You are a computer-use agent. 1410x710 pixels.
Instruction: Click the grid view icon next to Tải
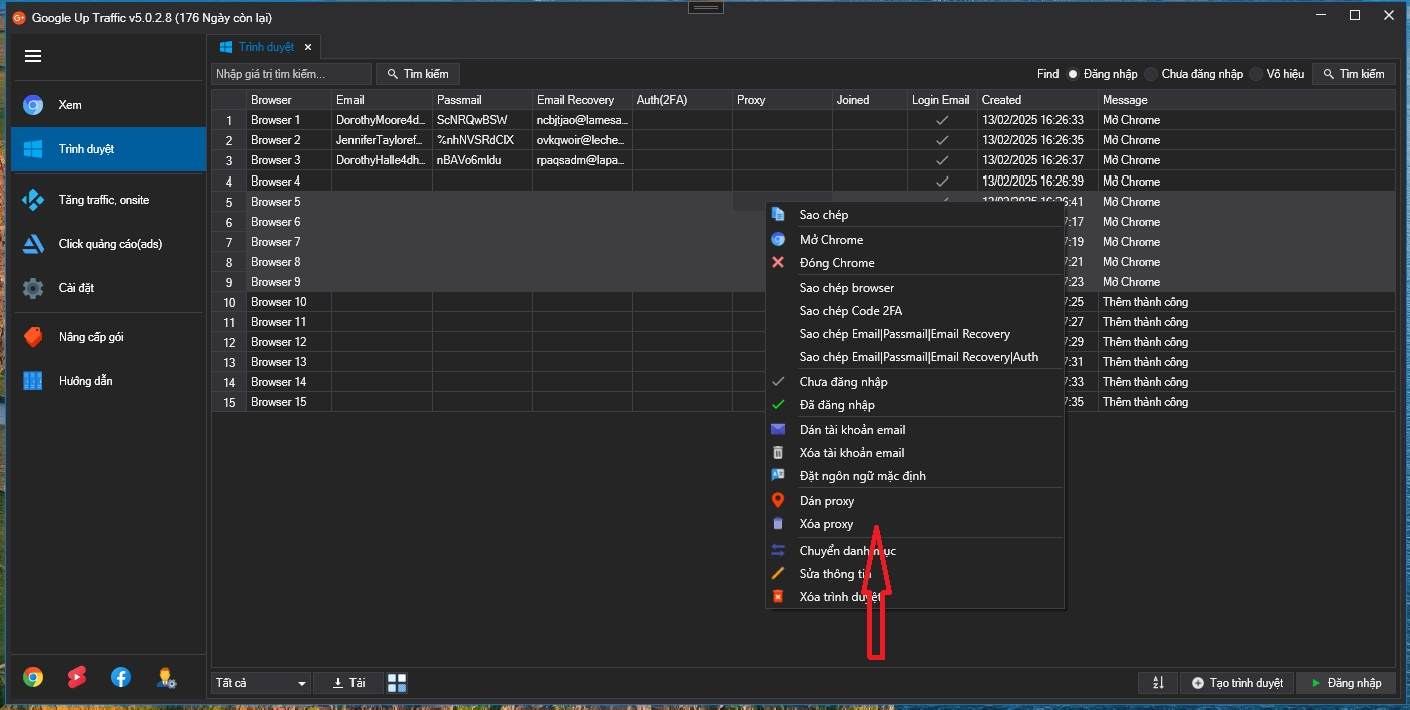[397, 683]
